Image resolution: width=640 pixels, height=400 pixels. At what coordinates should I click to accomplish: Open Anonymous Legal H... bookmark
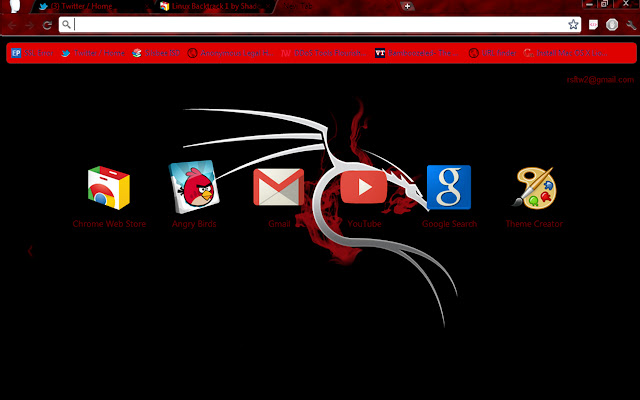click(231, 53)
